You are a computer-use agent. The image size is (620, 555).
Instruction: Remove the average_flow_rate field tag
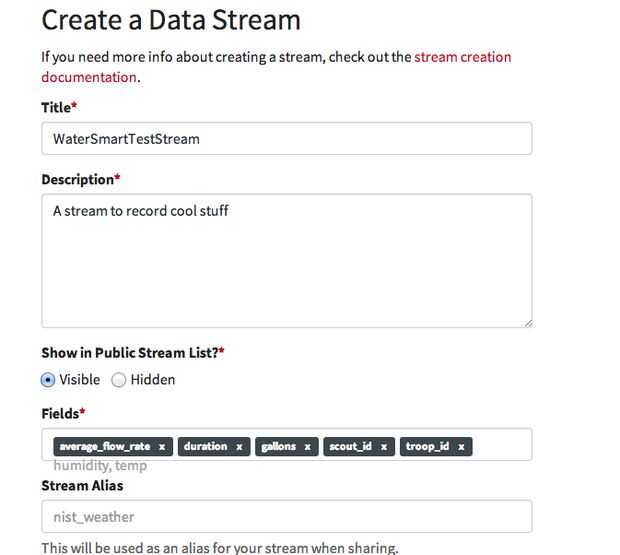pos(162,446)
